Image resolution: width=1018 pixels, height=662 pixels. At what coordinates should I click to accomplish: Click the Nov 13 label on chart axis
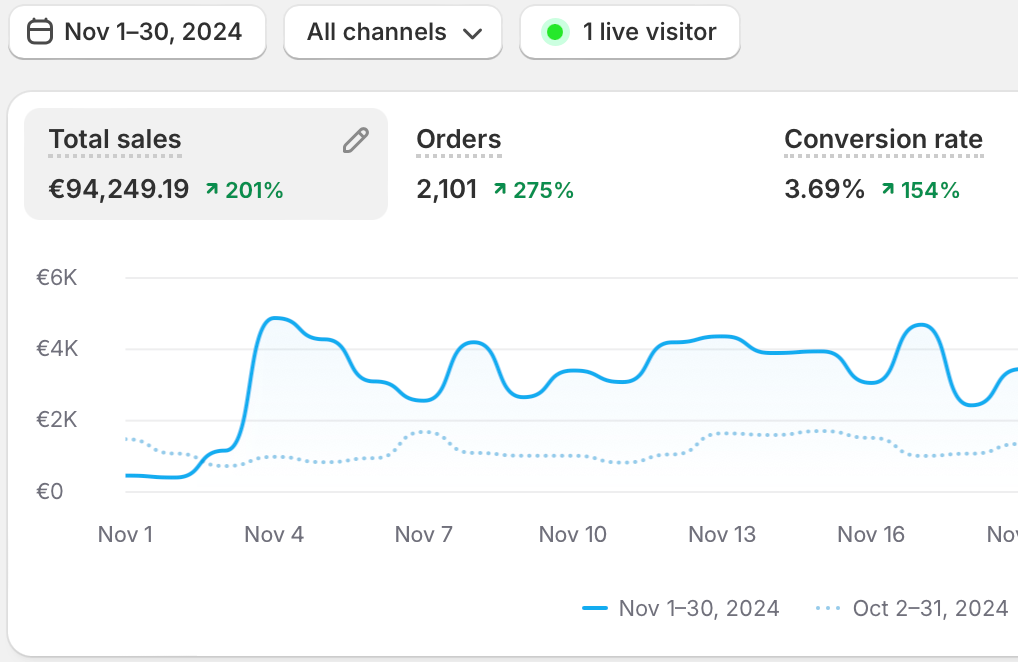[x=722, y=535]
